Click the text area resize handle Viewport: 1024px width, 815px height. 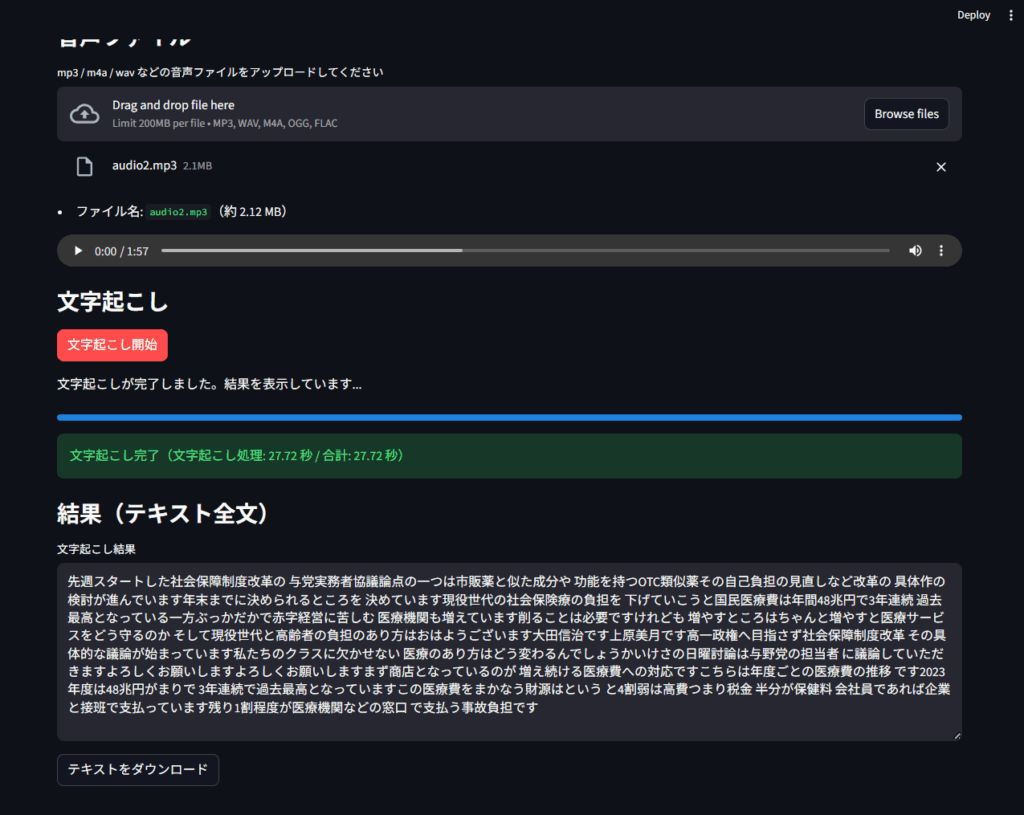click(x=956, y=735)
